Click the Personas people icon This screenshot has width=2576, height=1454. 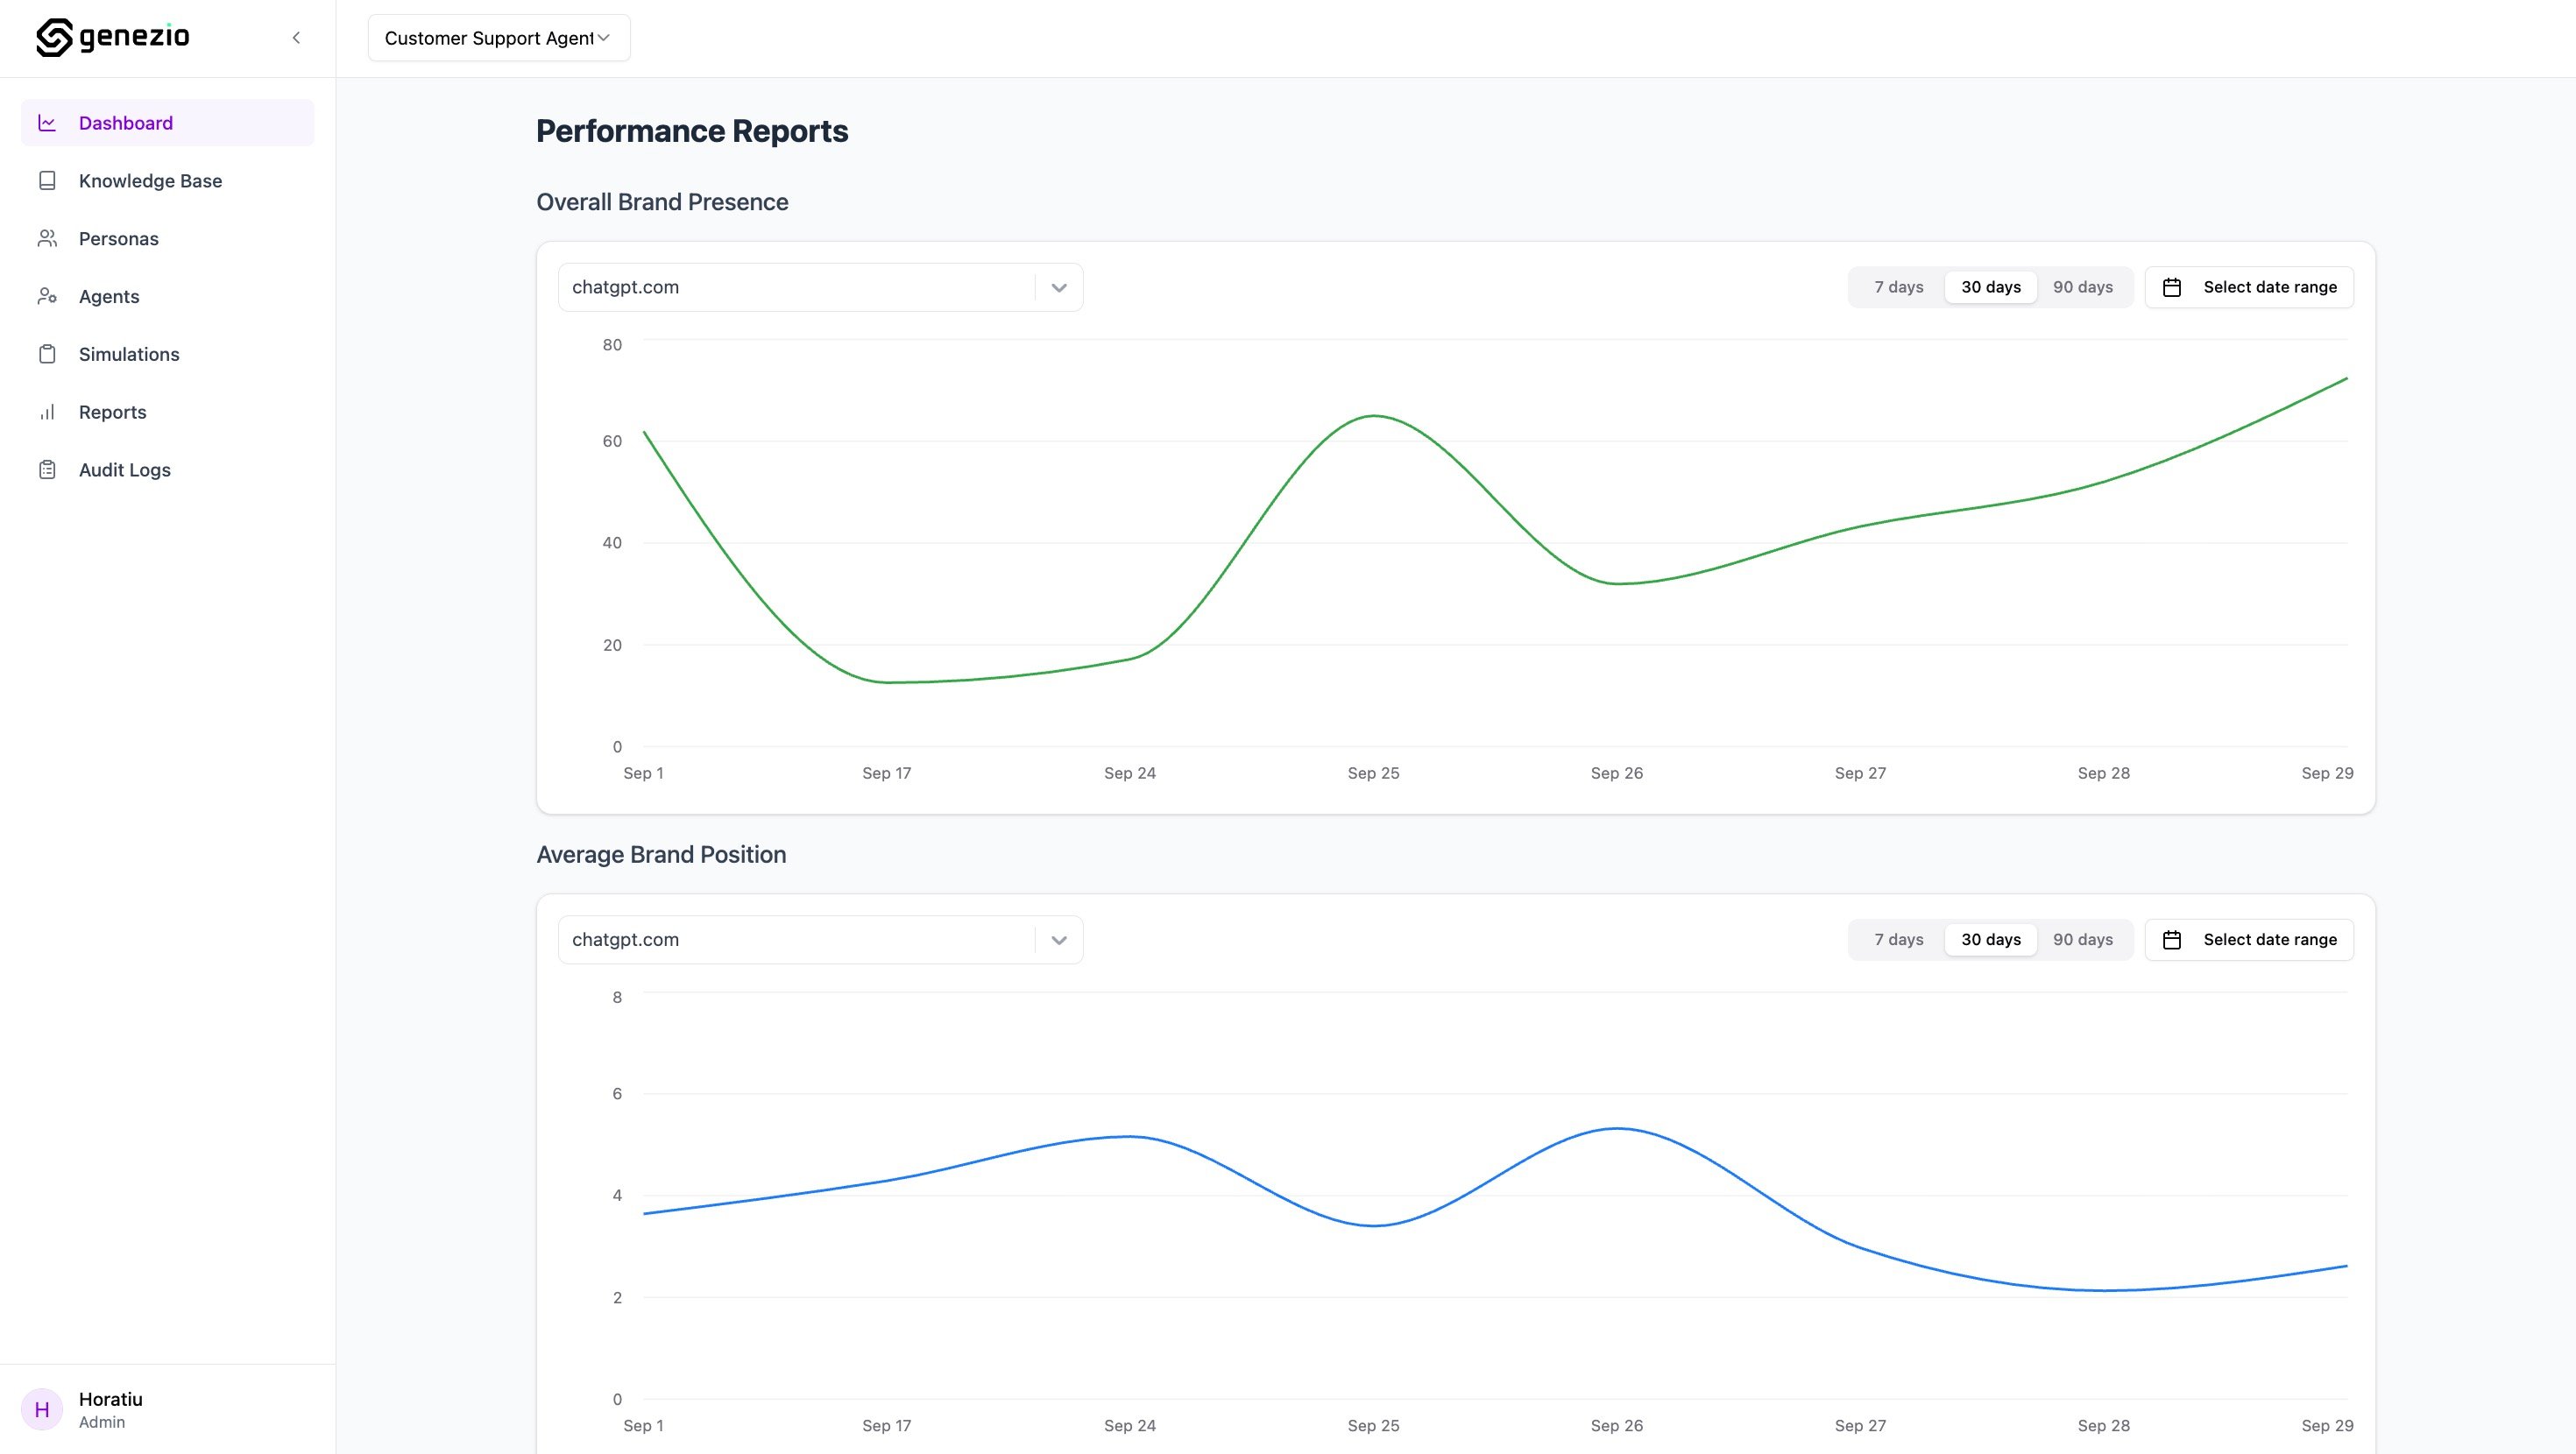[47, 239]
